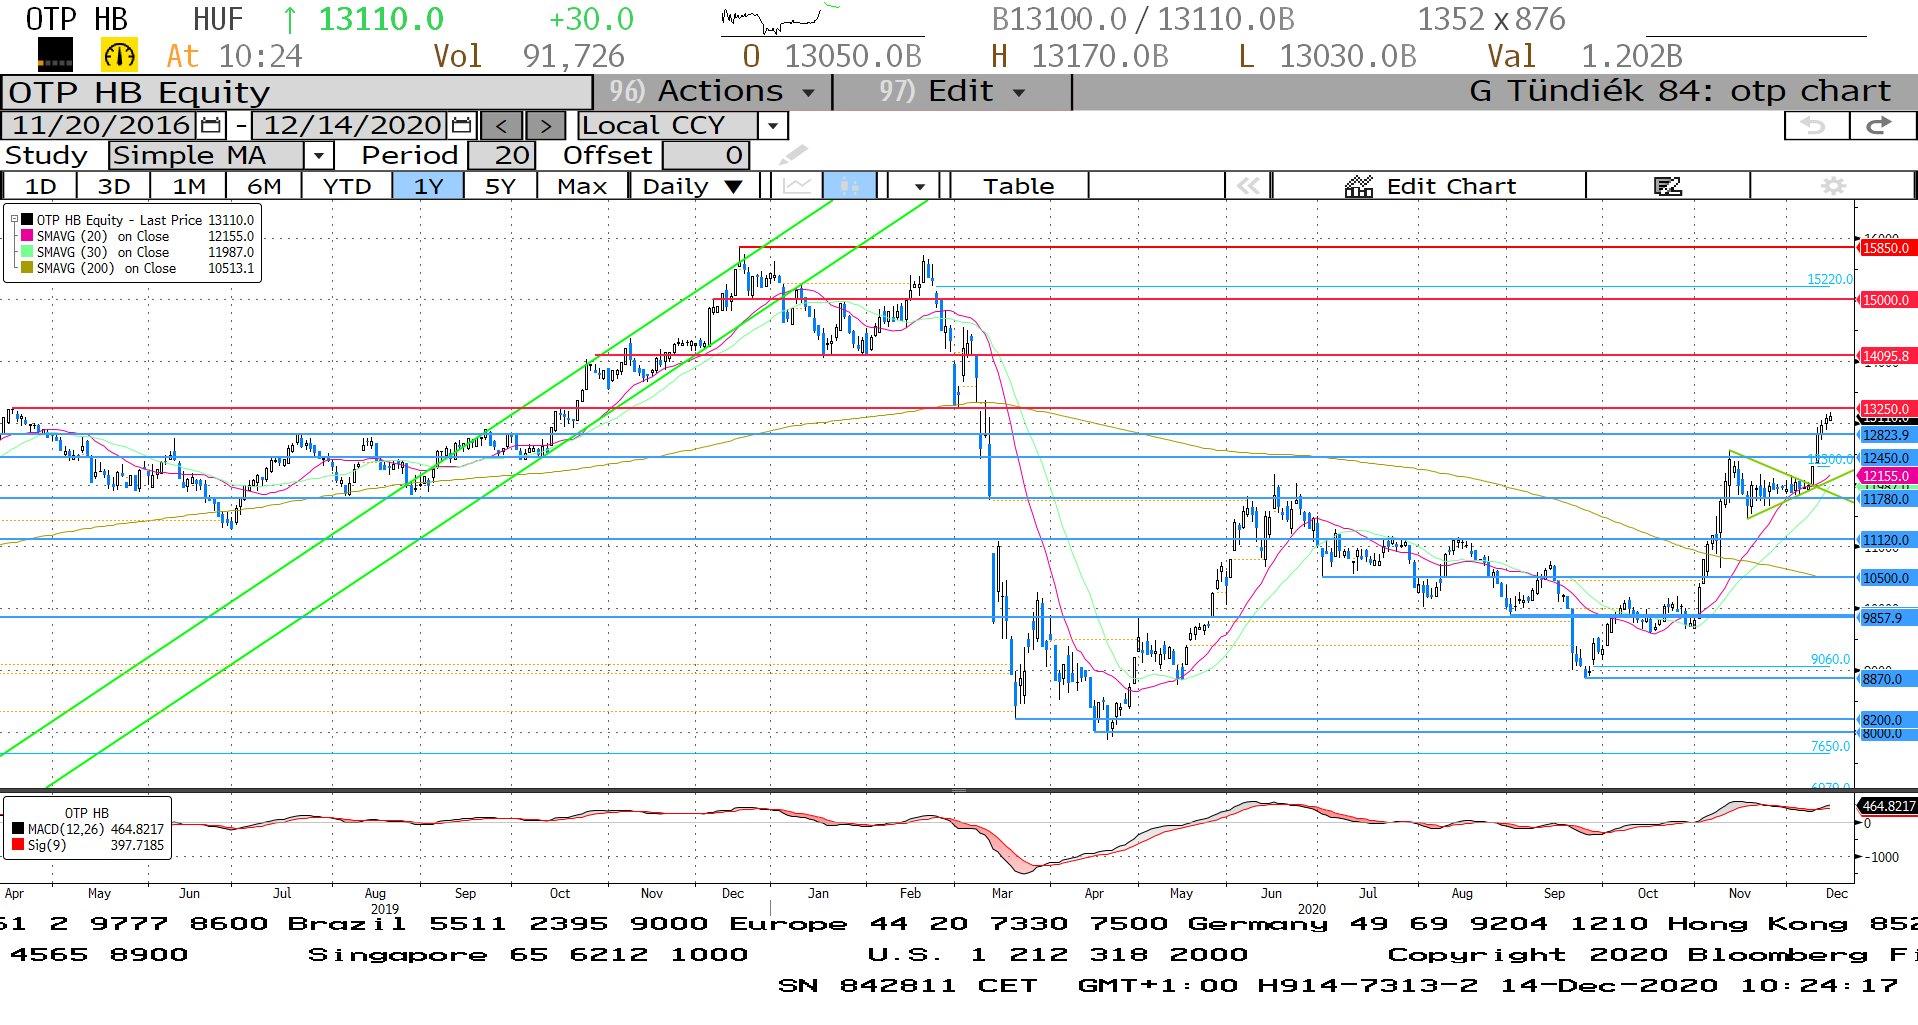The width and height of the screenshot is (1918, 1025).
Task: Click the Edit Chart button
Action: [x=1430, y=186]
